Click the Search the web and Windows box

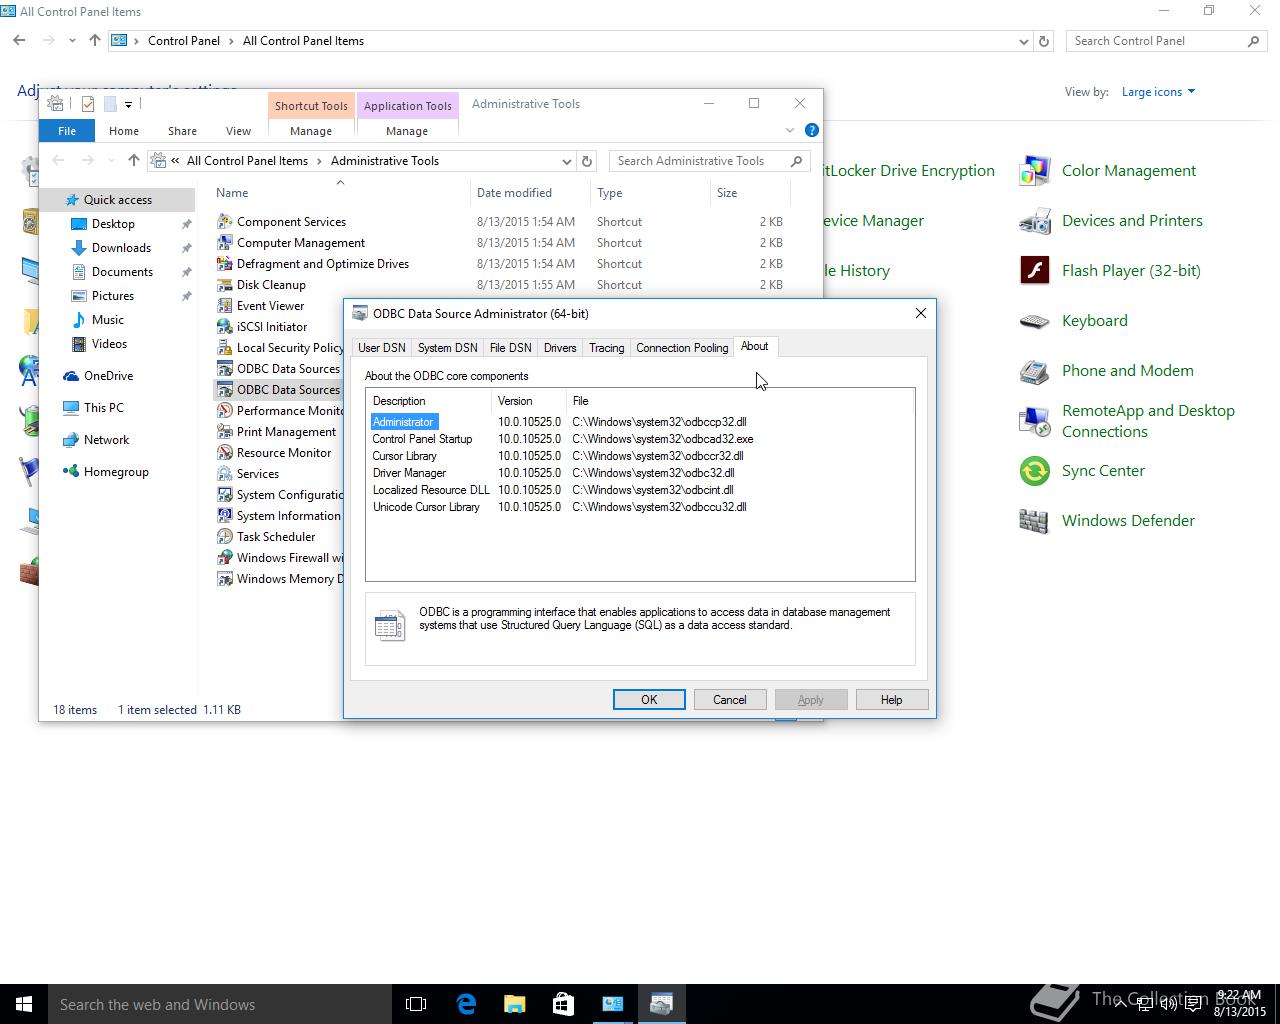220,1004
